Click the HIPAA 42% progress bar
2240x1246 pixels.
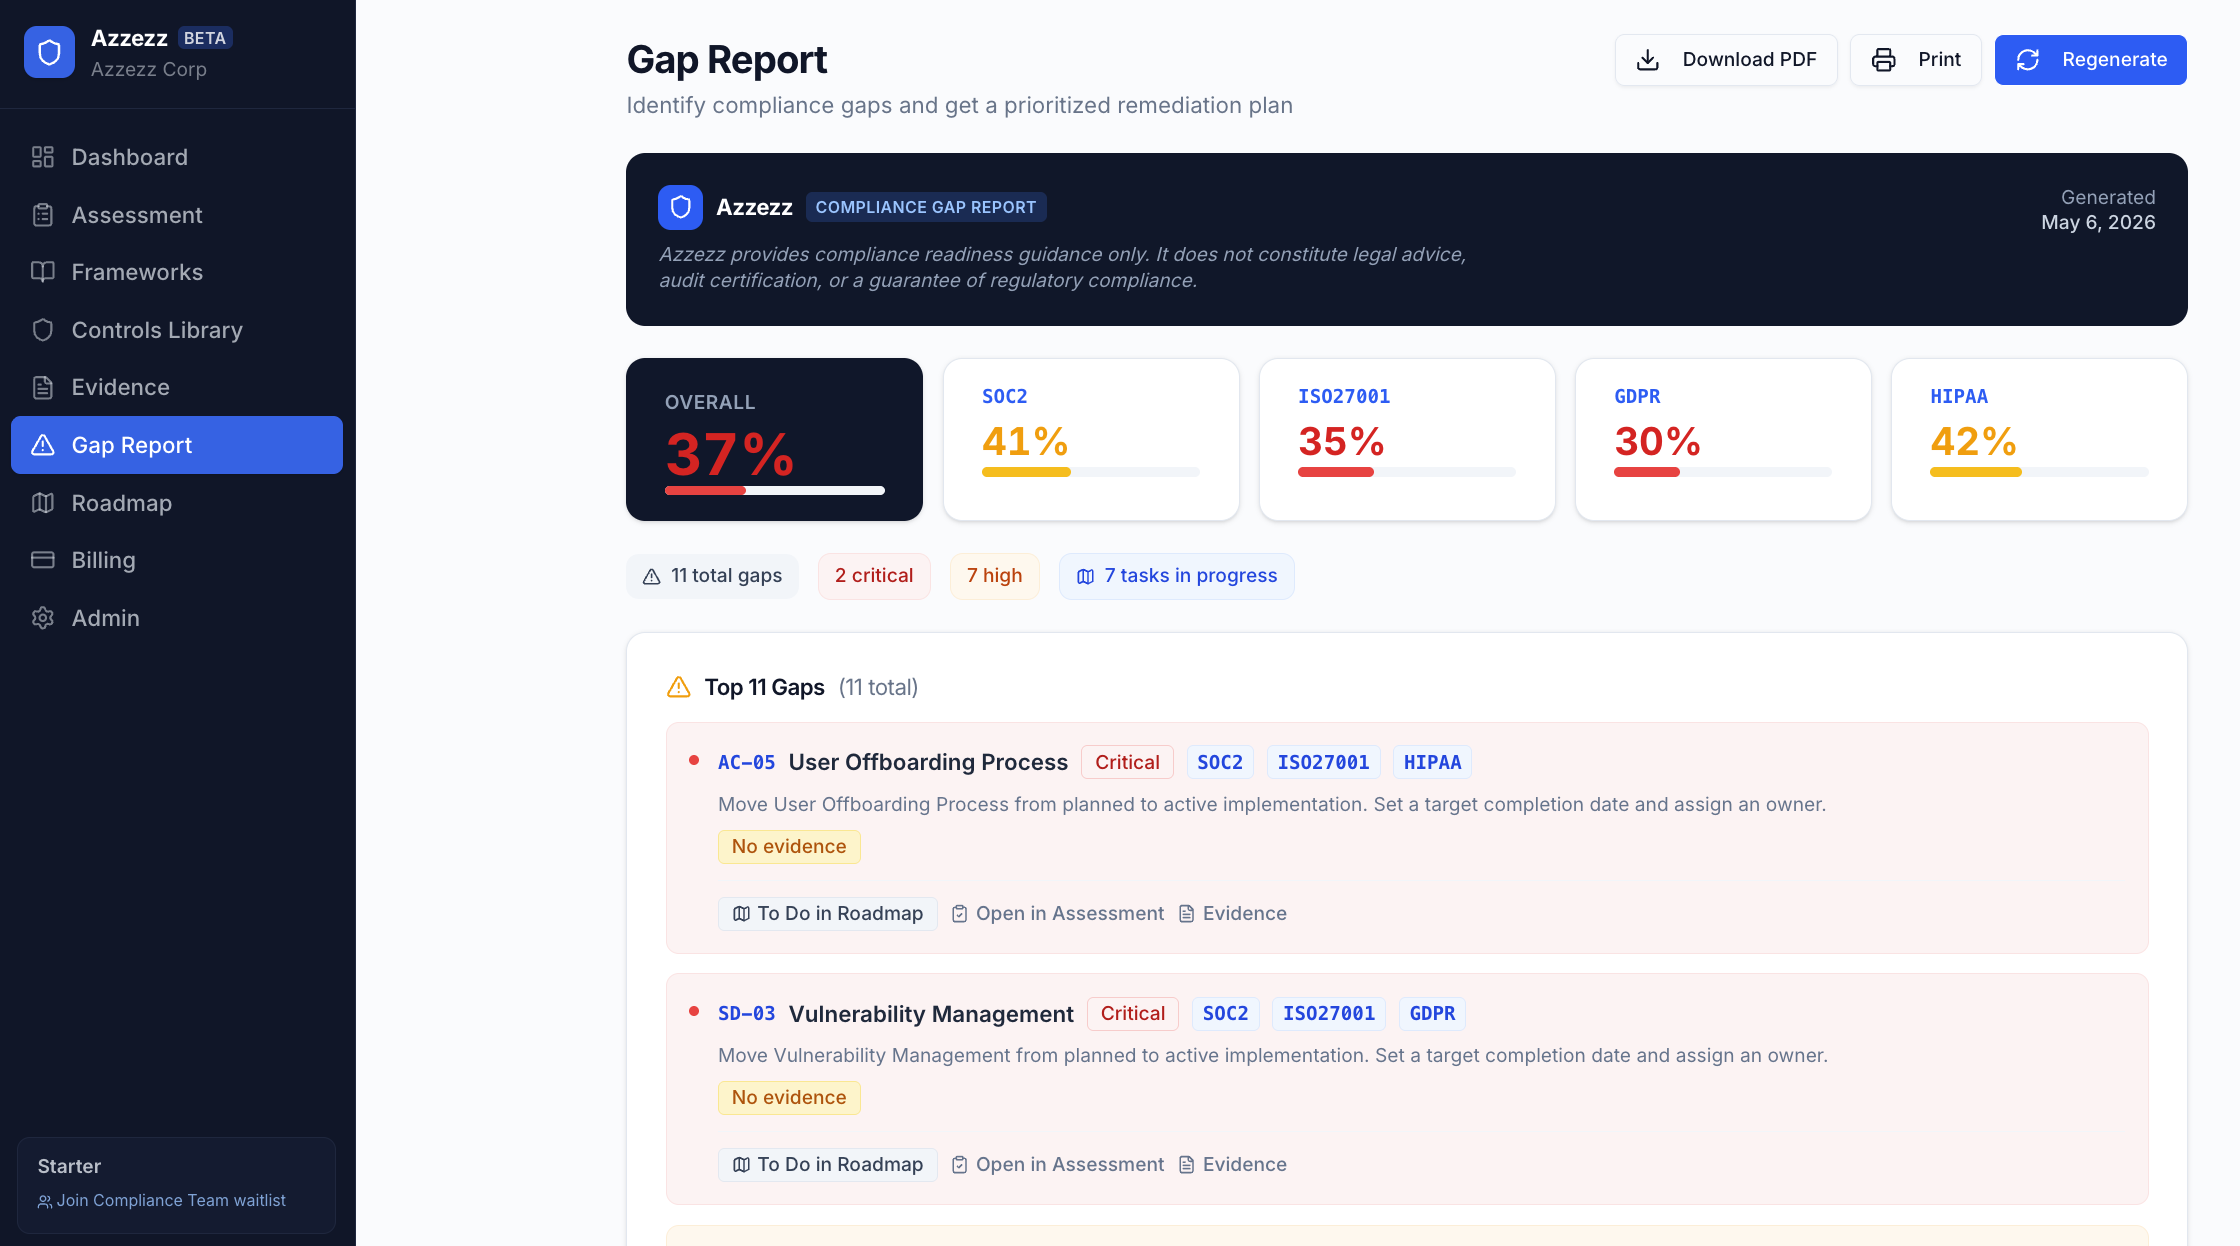[2039, 472]
